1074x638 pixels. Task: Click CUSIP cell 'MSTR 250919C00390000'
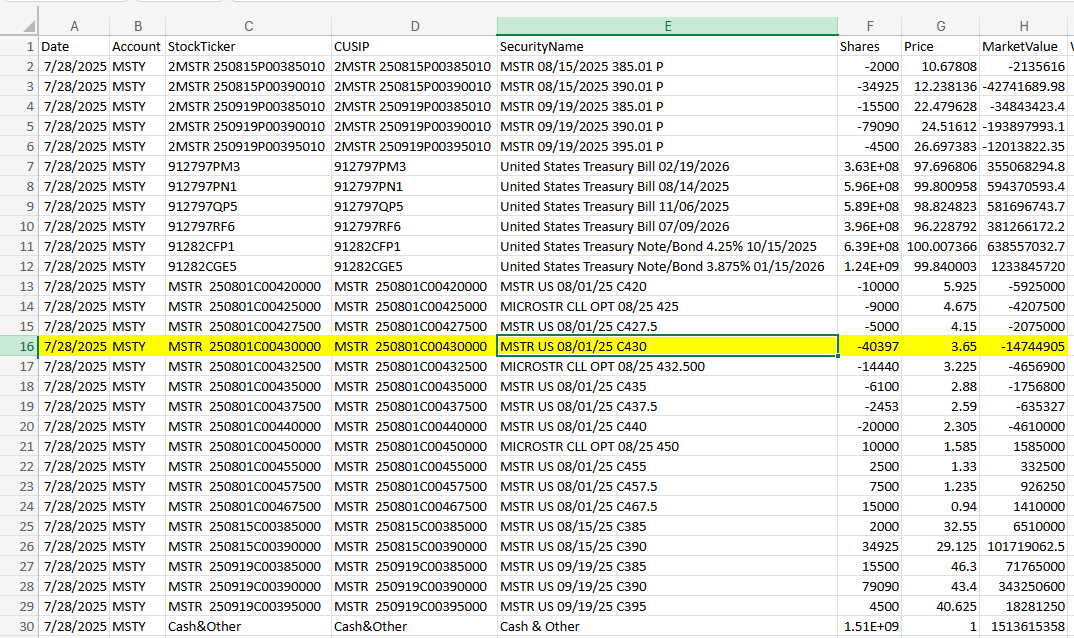point(414,587)
